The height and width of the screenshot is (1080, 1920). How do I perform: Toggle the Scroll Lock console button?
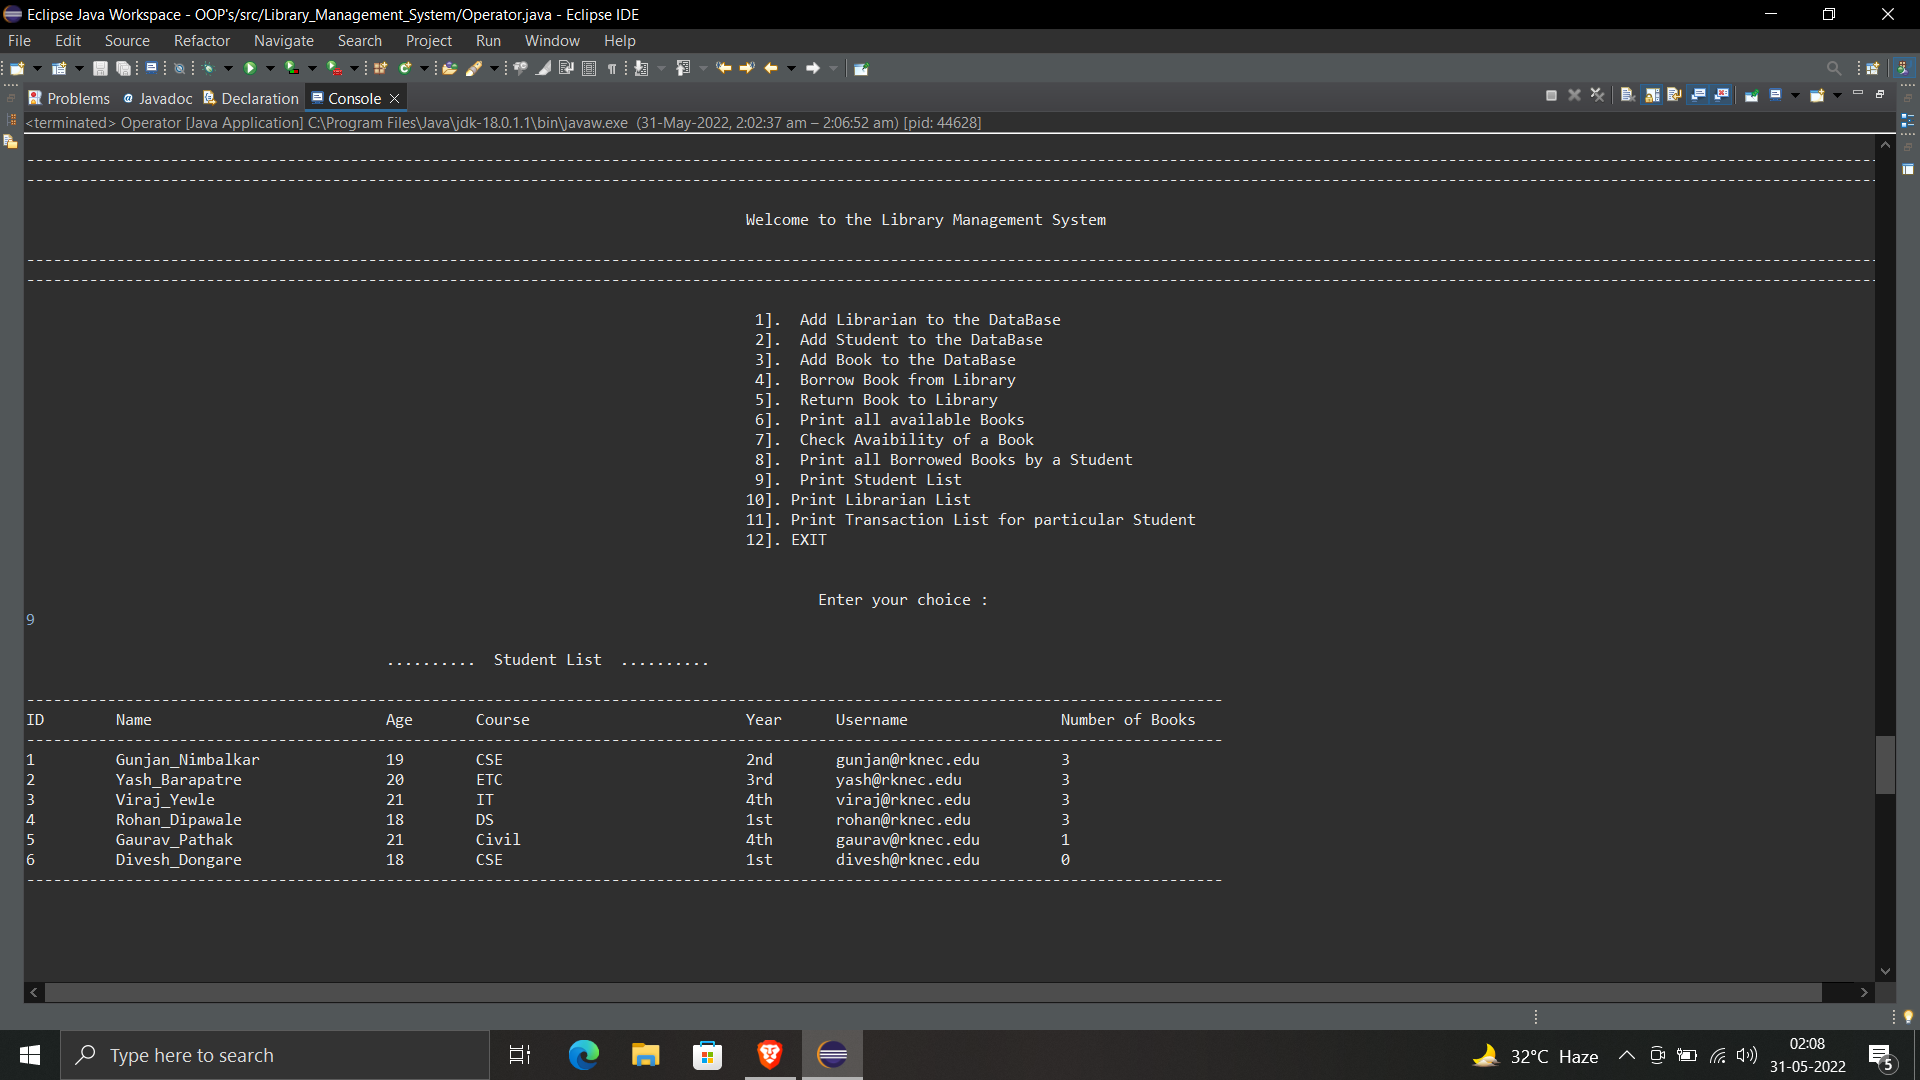[x=1651, y=95]
